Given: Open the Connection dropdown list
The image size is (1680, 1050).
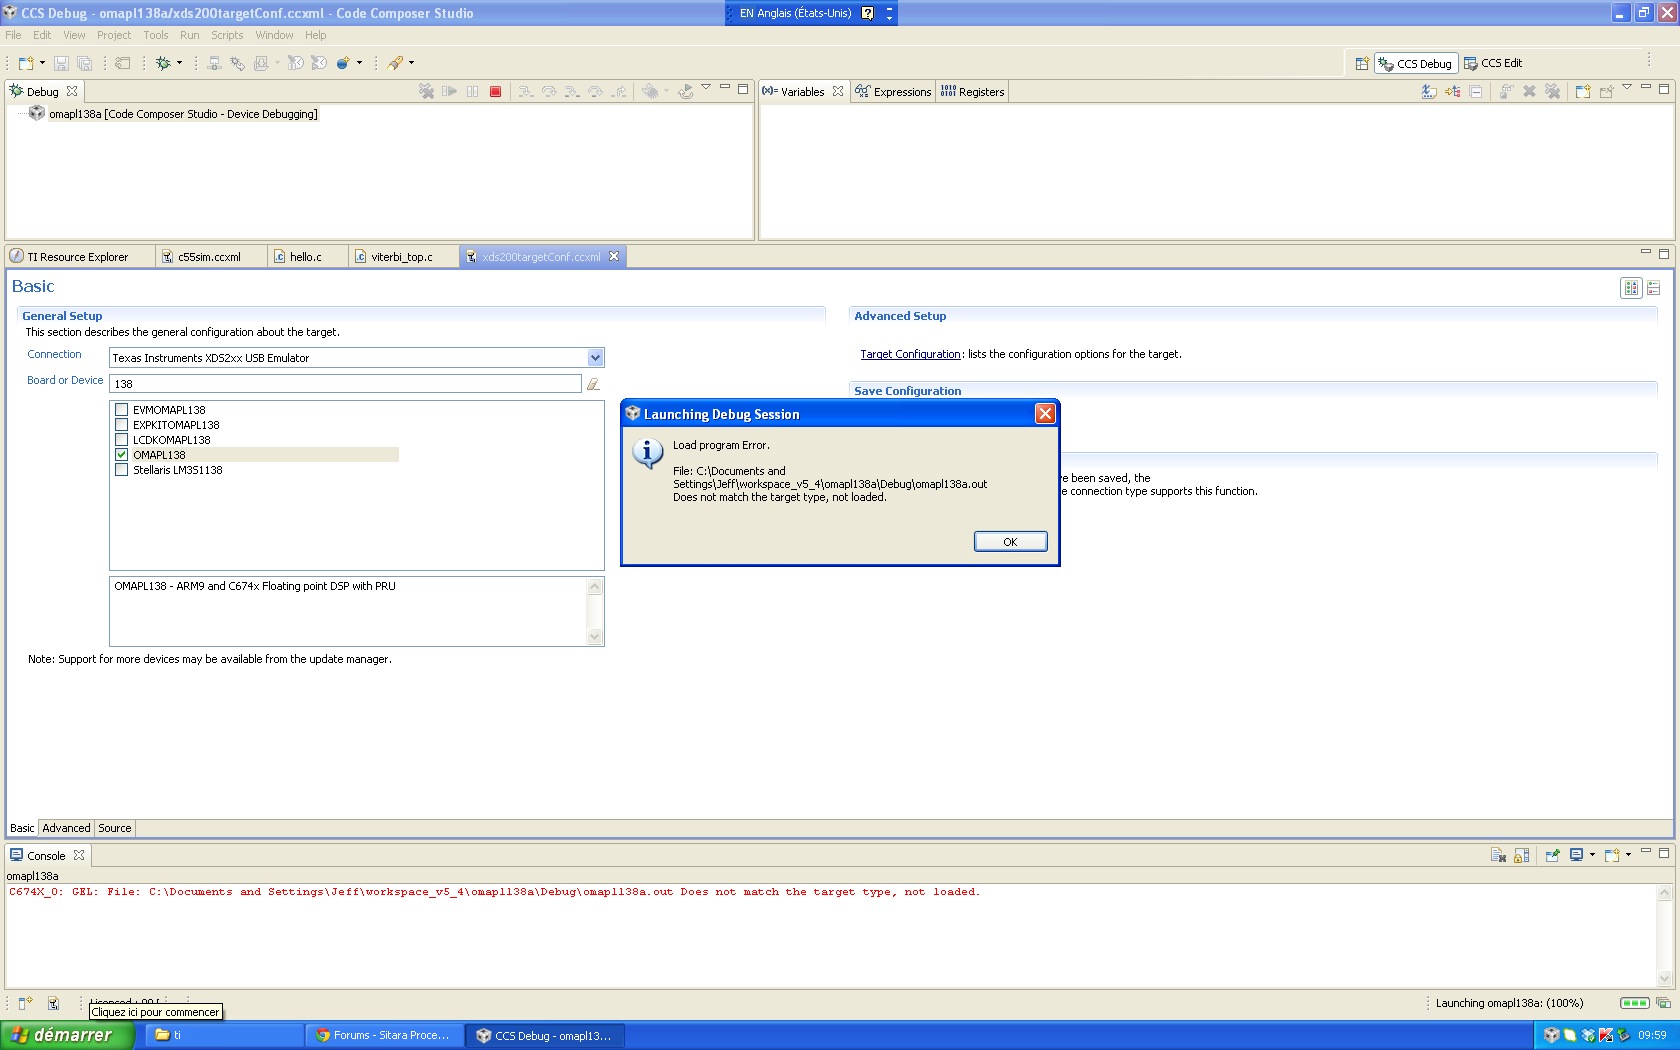Looking at the screenshot, I should click(595, 358).
